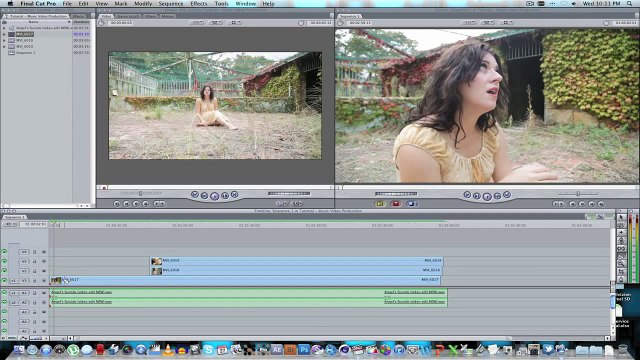Select the Roll edit tool

621,240
